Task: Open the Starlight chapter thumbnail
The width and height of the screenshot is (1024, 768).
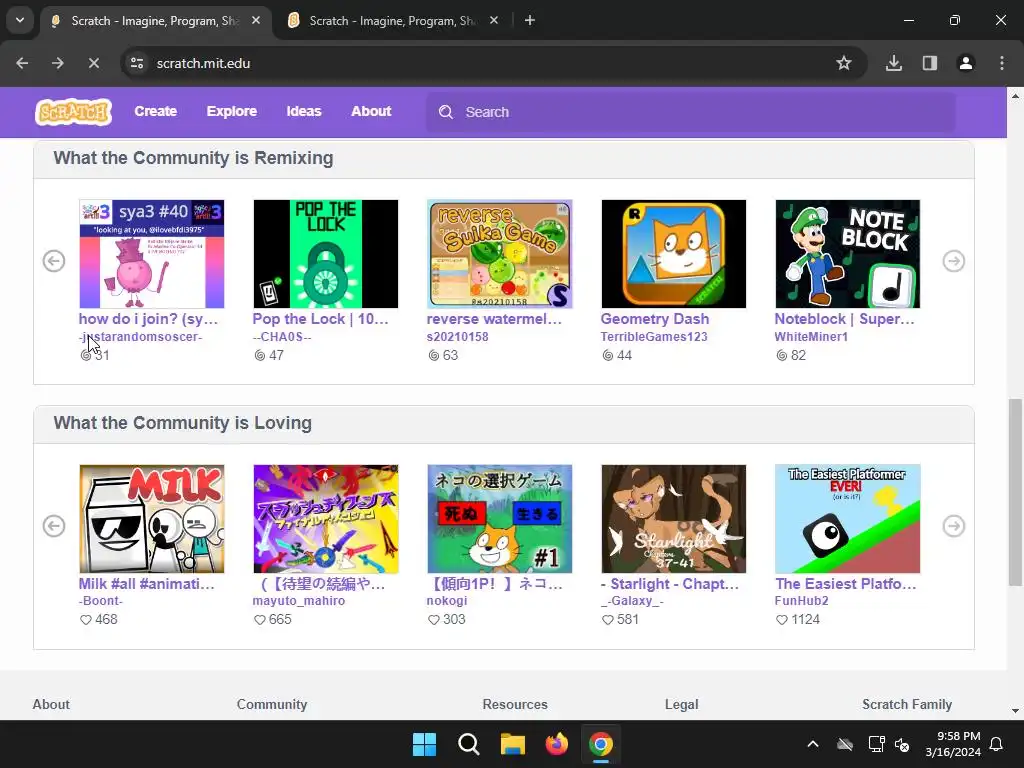Action: pyautogui.click(x=673, y=519)
